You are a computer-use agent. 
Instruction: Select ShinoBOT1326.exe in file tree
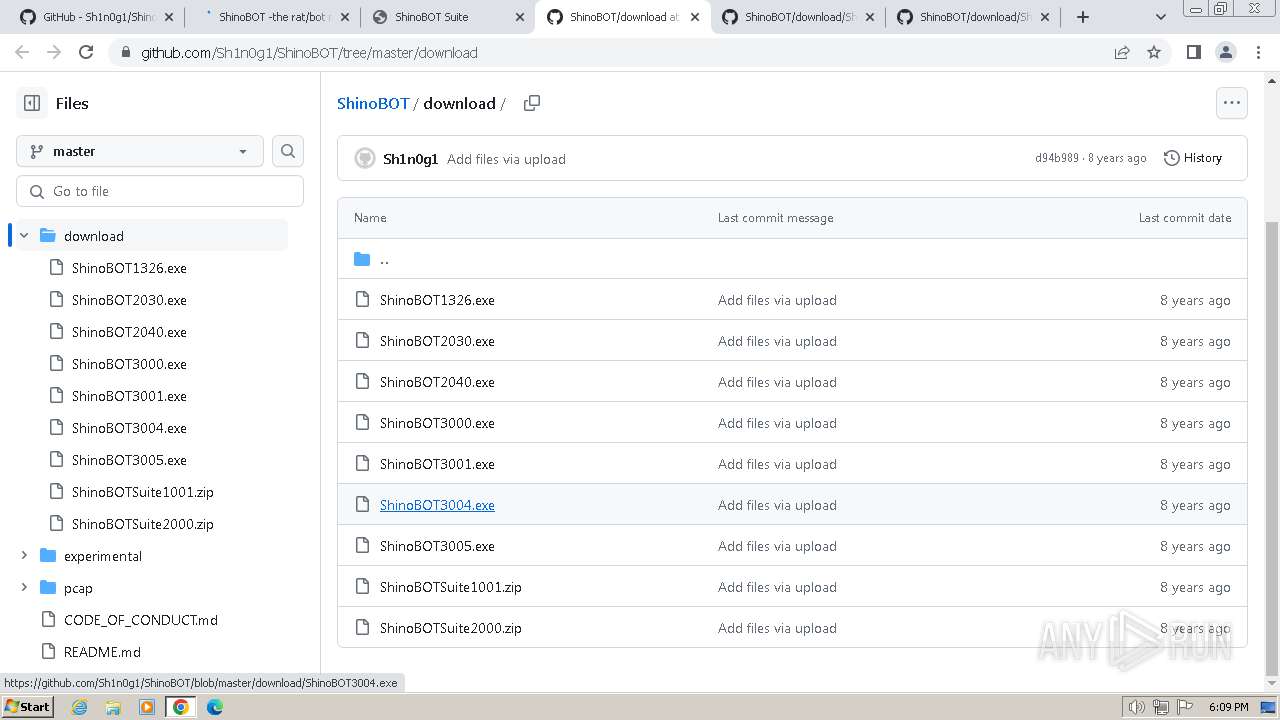pos(129,268)
